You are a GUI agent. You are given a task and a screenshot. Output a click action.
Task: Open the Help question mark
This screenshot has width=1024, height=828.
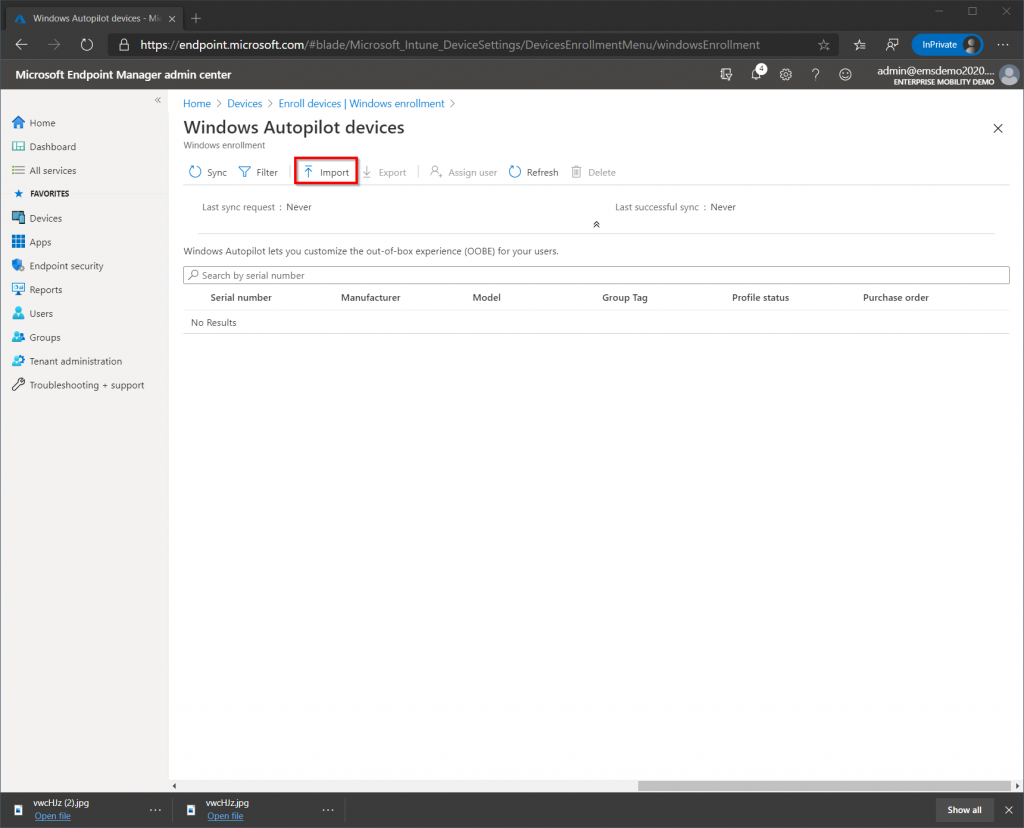(x=816, y=74)
